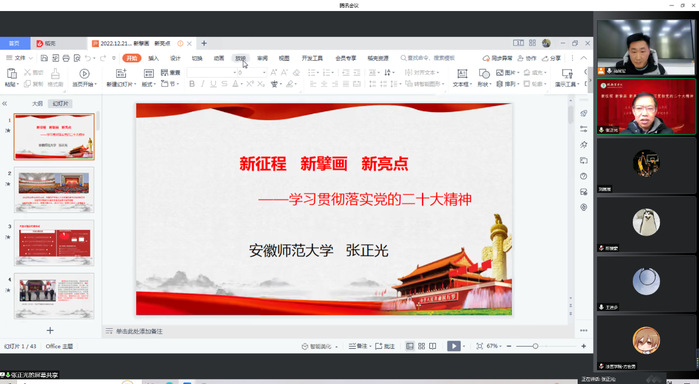Click the paste clipboard icon
The width and height of the screenshot is (699, 384).
click(12, 74)
